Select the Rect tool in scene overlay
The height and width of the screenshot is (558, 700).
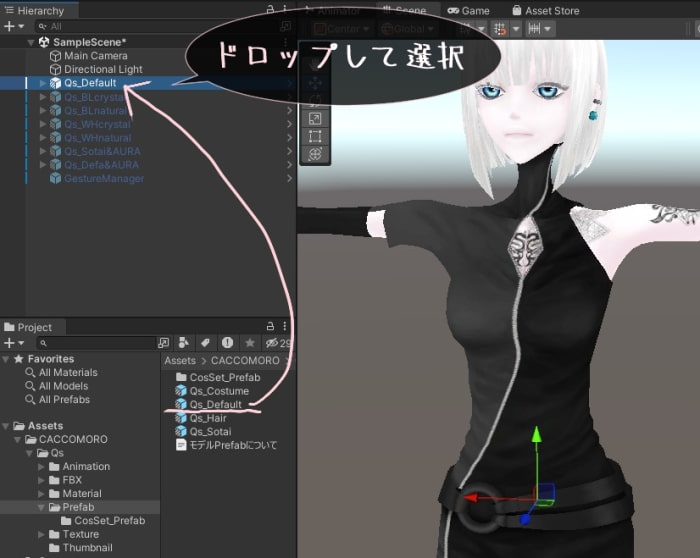point(315,136)
